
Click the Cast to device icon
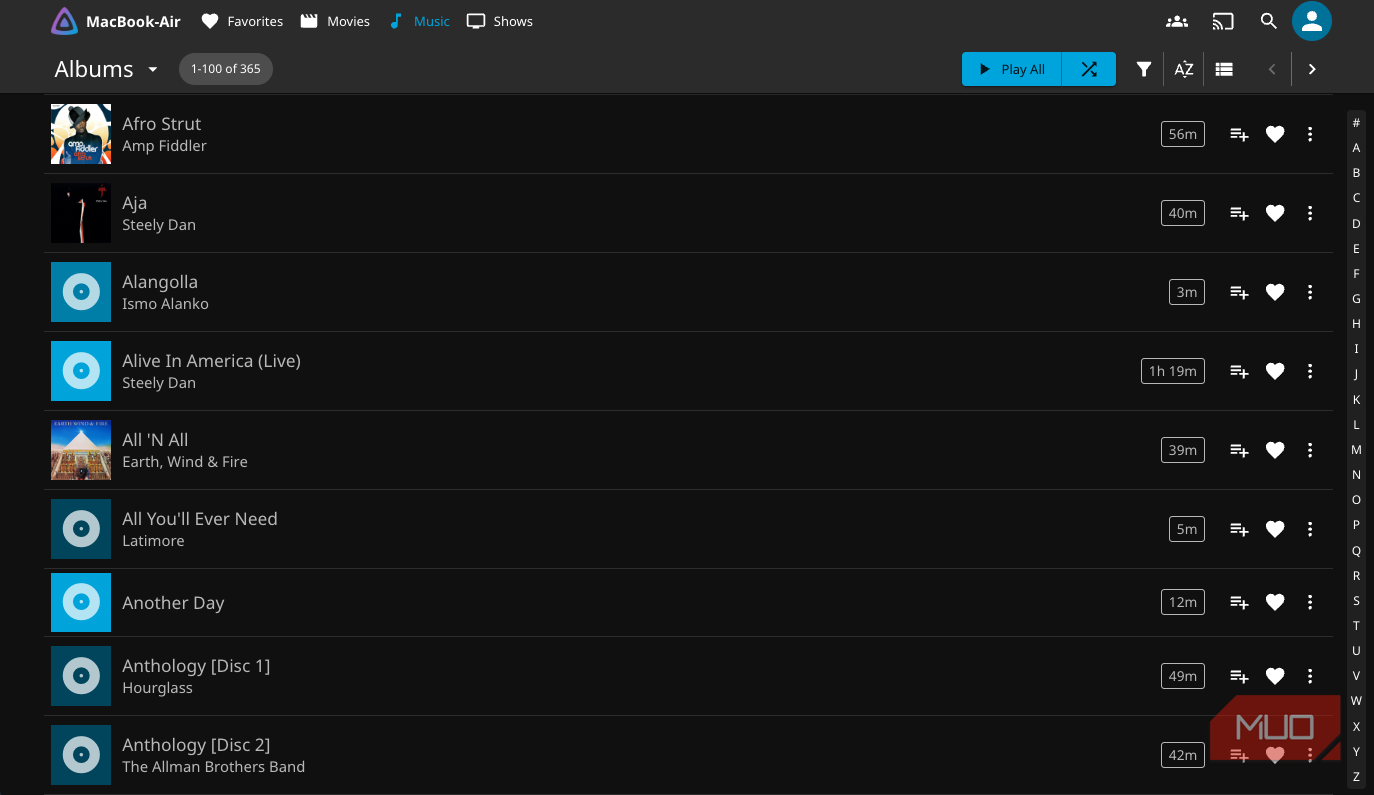tap(1223, 21)
